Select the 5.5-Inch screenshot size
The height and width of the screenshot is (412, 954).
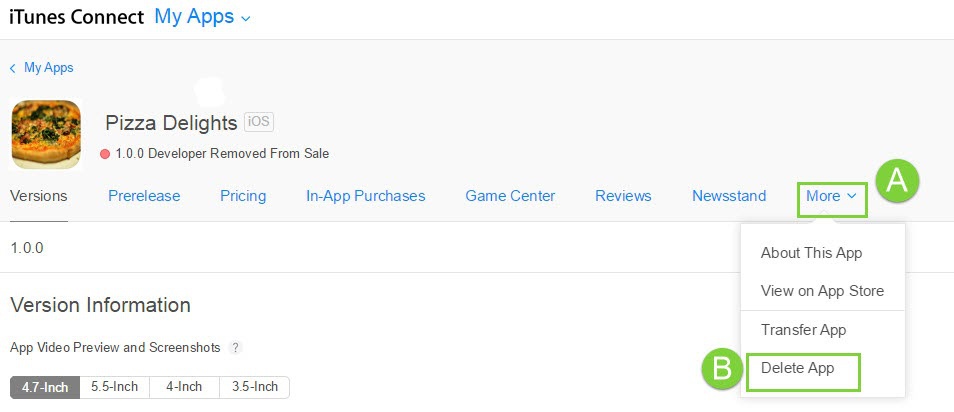point(114,387)
